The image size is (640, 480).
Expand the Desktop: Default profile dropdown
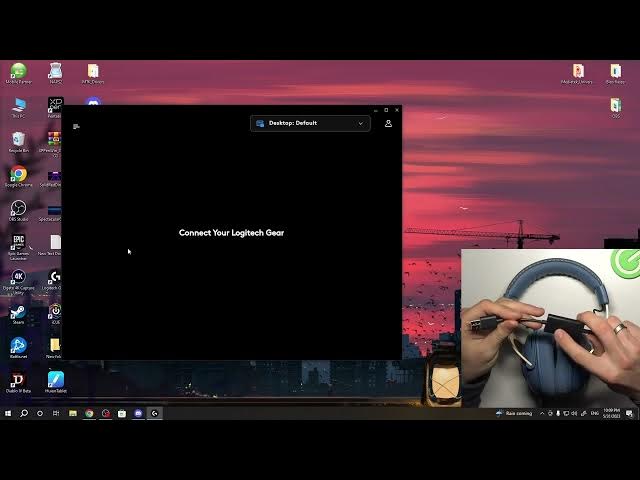pos(310,123)
